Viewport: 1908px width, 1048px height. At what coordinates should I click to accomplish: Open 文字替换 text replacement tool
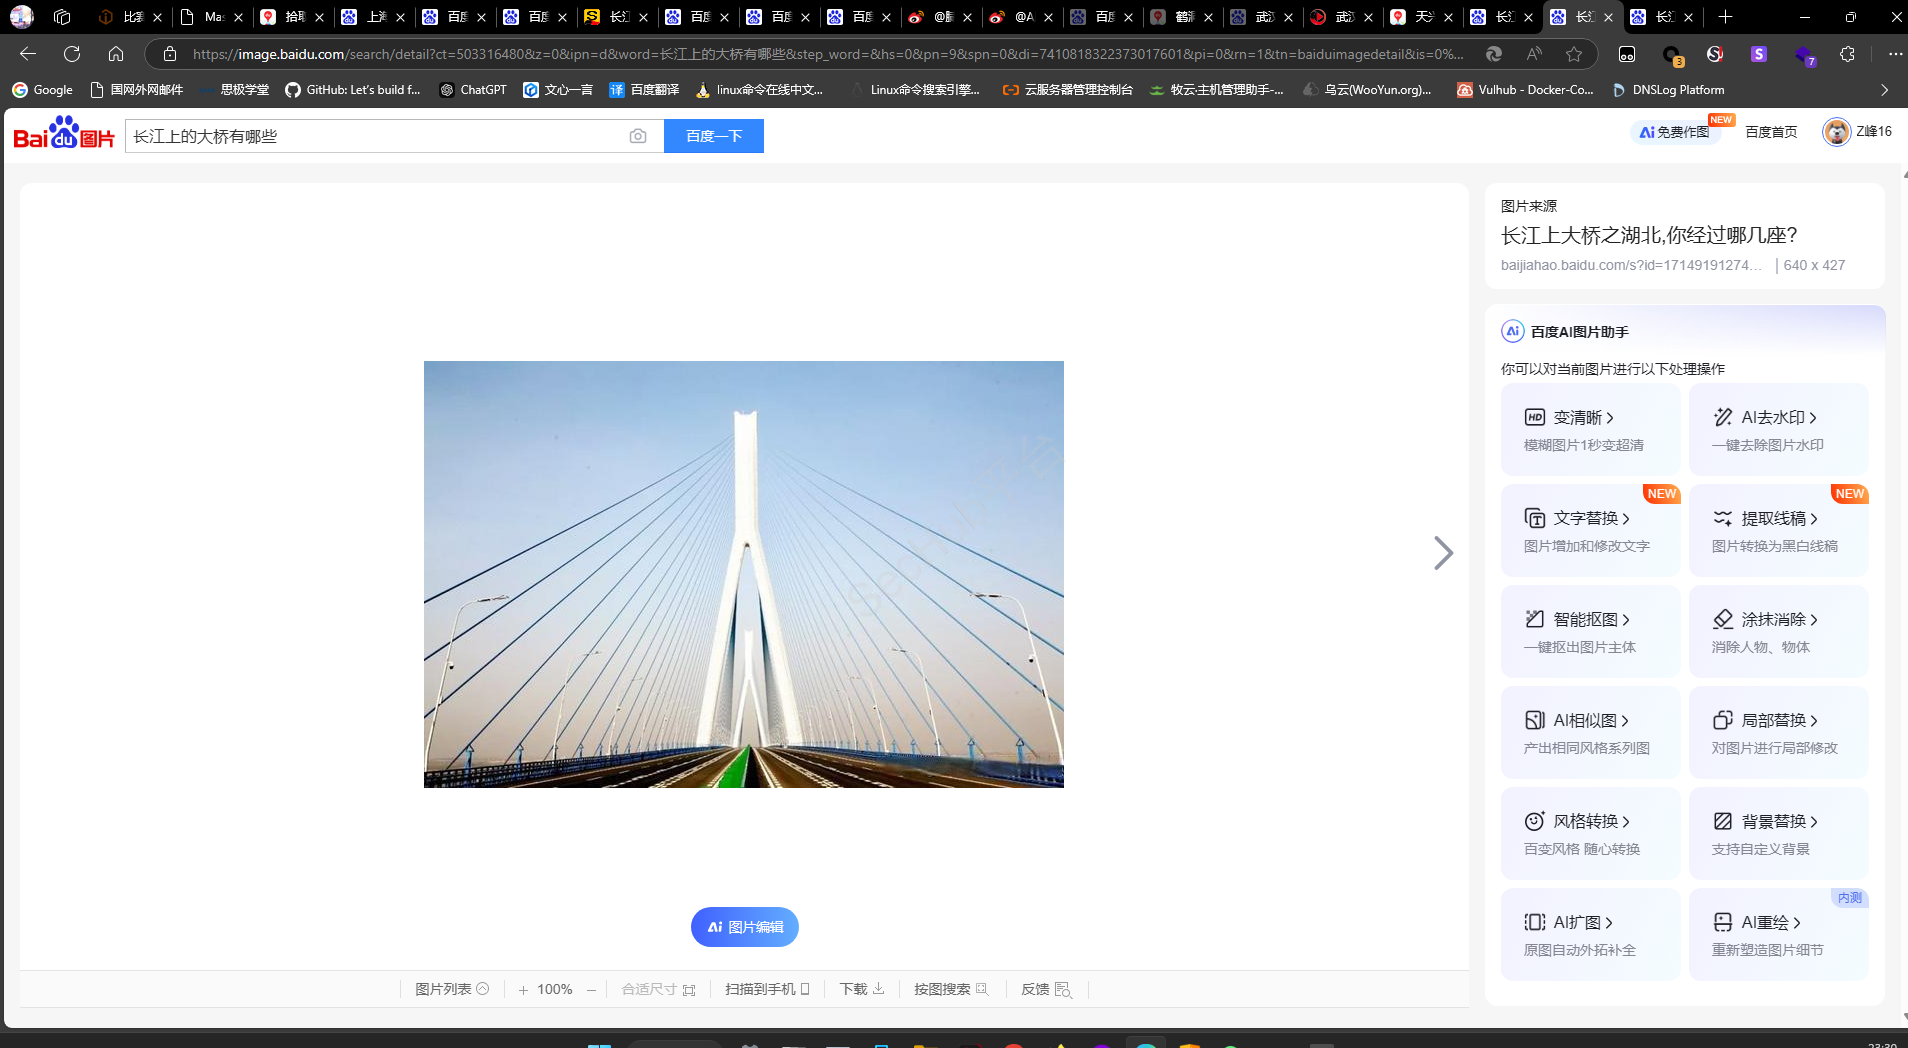[1590, 530]
